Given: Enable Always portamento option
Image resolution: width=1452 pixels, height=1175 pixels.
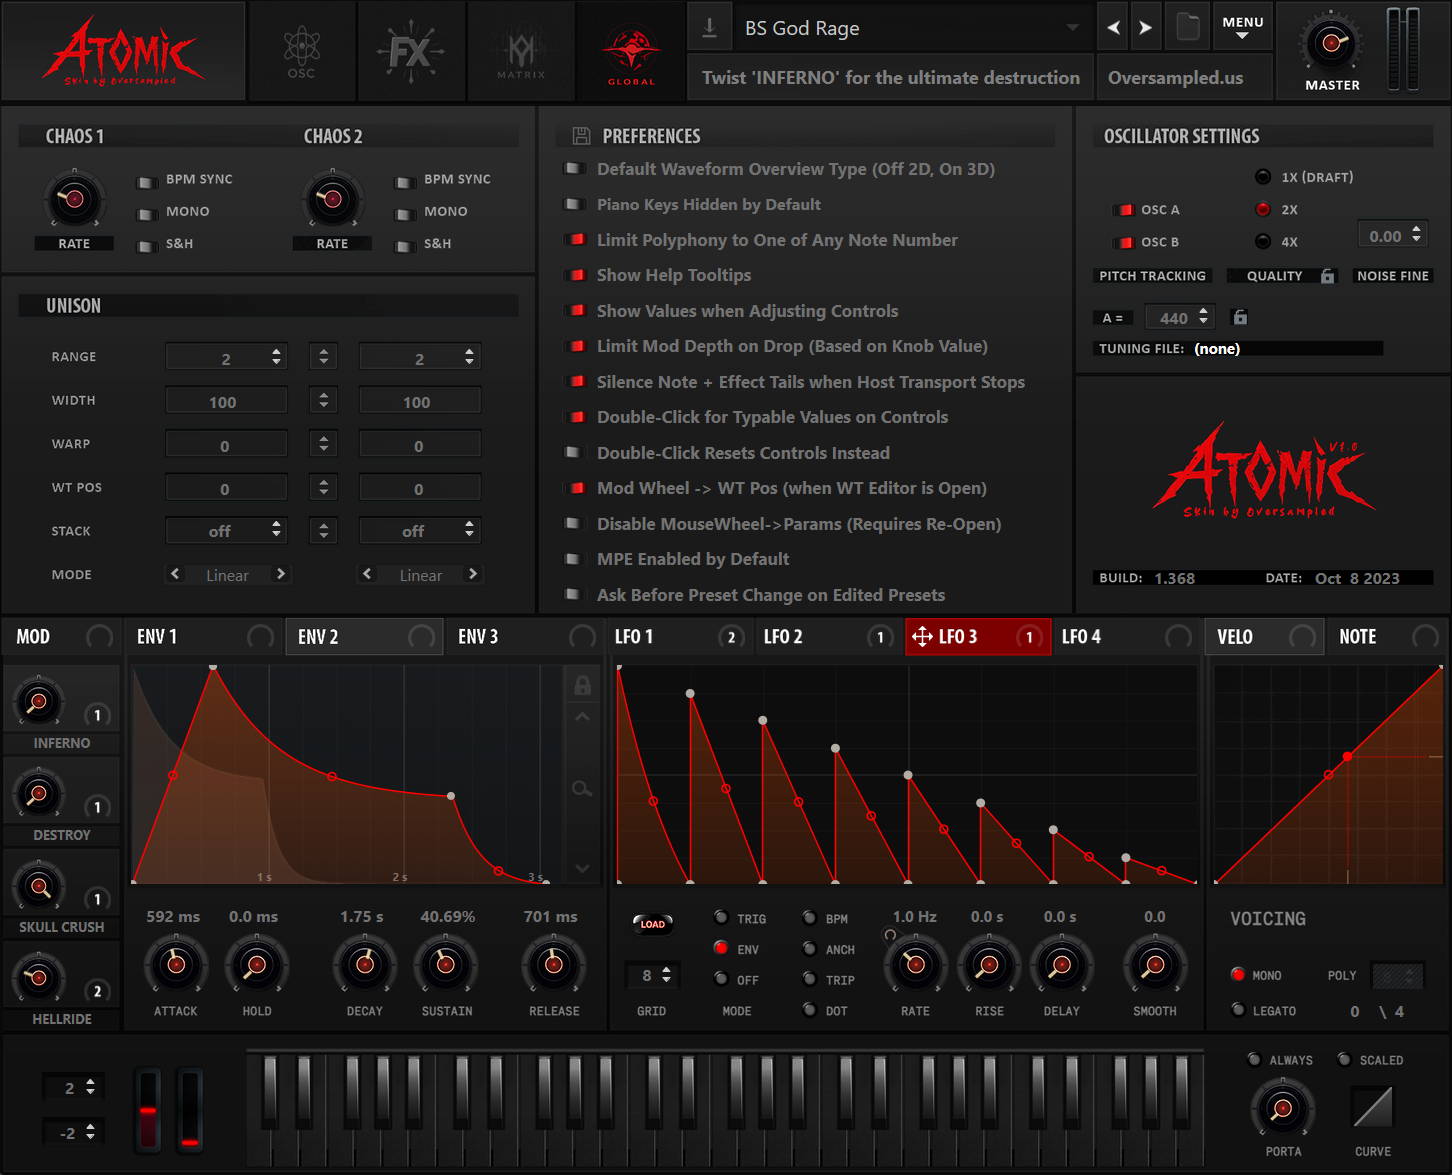Looking at the screenshot, I should coord(1254,1060).
